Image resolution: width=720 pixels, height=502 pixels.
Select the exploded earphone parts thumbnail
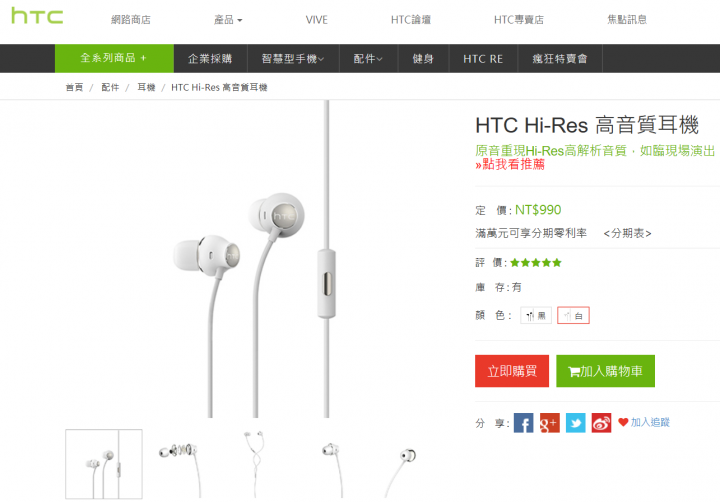click(180, 464)
